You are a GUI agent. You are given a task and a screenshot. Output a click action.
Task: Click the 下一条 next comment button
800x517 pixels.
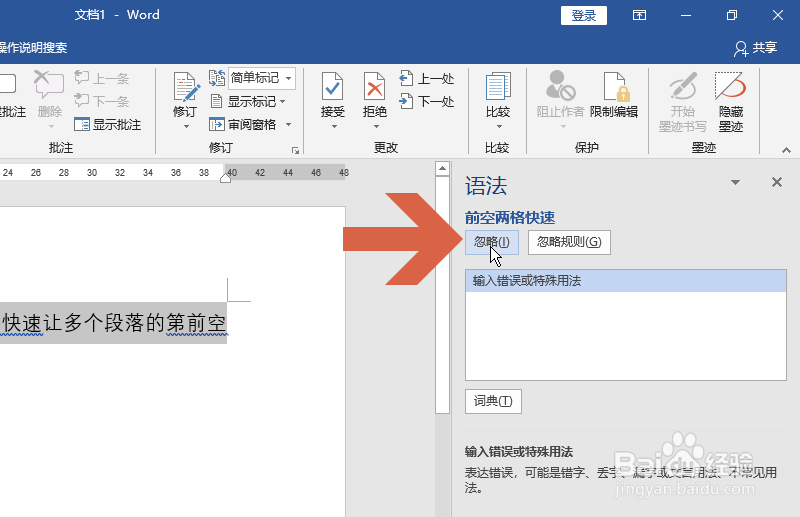click(x=102, y=101)
